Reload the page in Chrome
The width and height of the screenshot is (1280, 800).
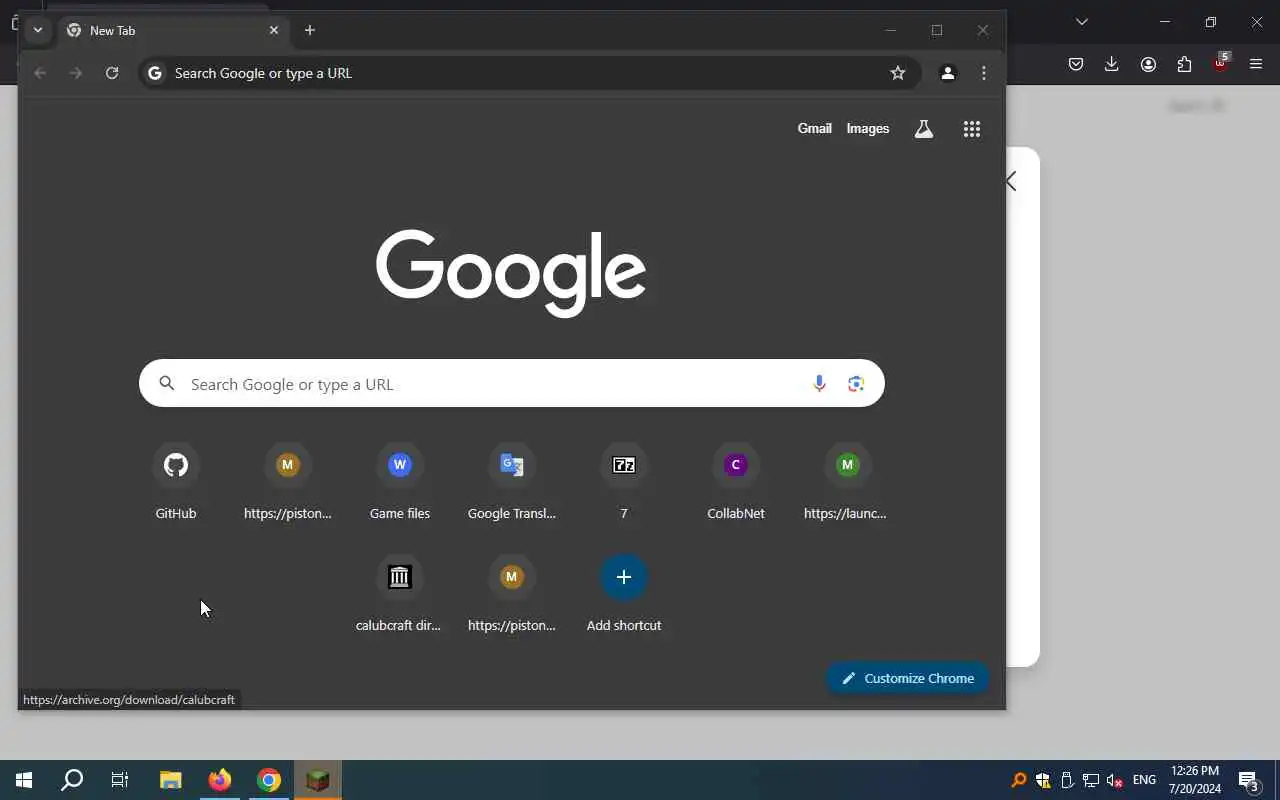(112, 73)
